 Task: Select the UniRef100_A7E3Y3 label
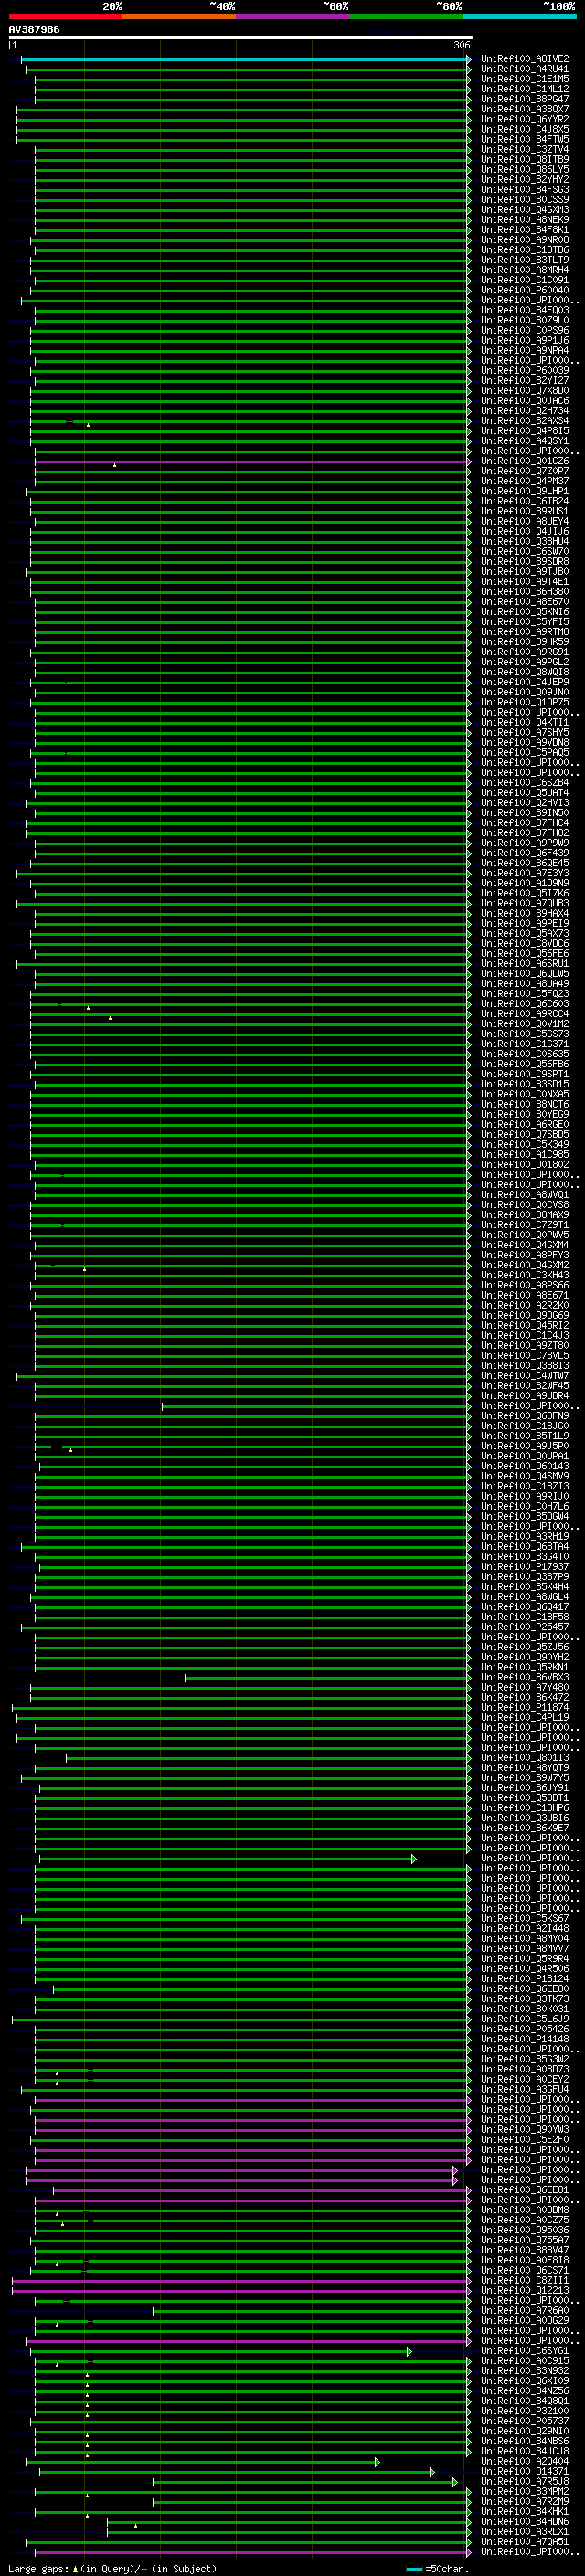coord(524,874)
